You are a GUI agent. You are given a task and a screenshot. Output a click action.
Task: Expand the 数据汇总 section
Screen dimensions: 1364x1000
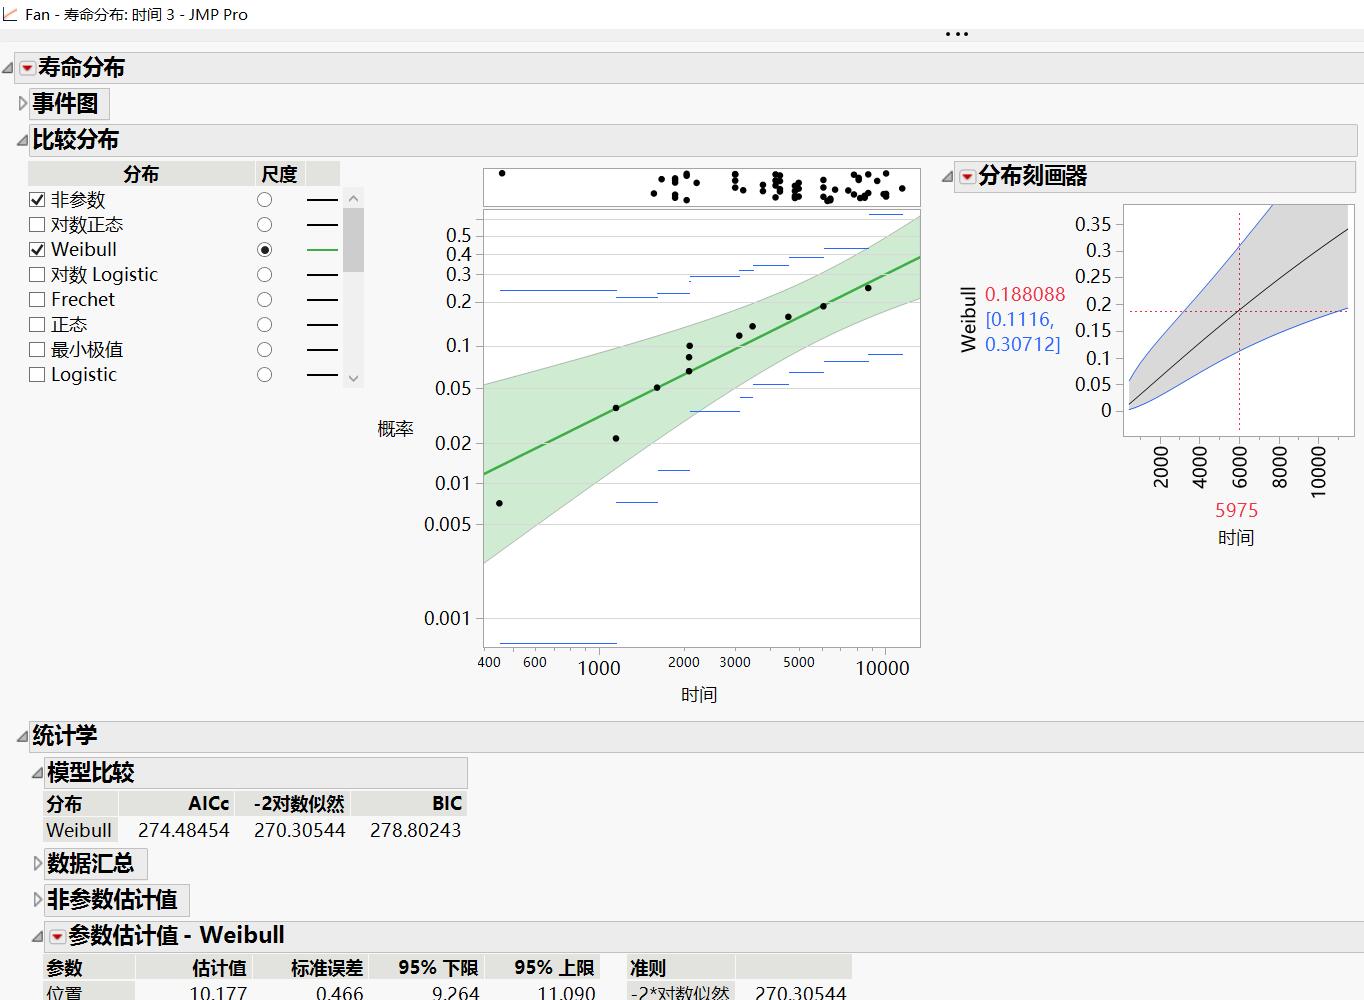click(38, 862)
